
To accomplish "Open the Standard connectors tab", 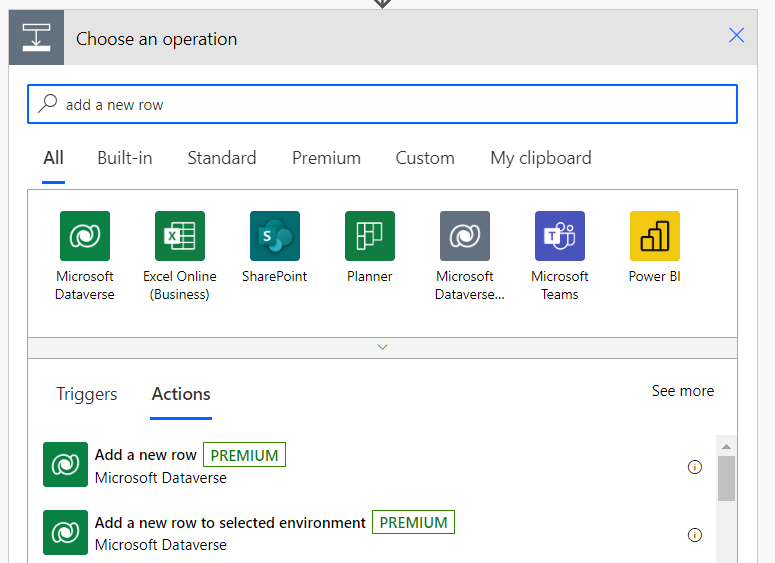I will pyautogui.click(x=222, y=158).
